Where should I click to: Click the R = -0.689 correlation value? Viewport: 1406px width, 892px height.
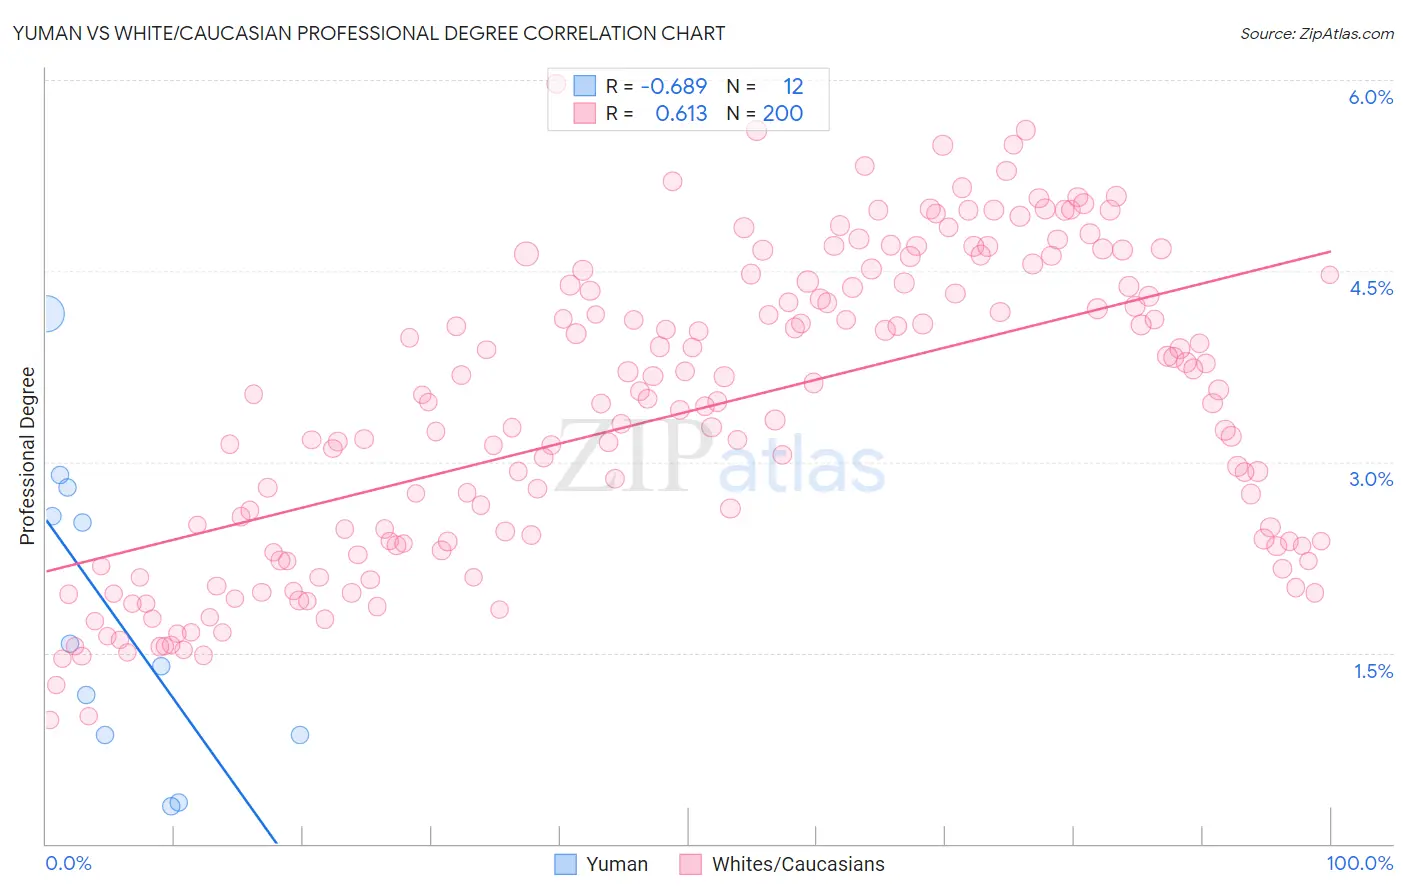[x=656, y=86]
